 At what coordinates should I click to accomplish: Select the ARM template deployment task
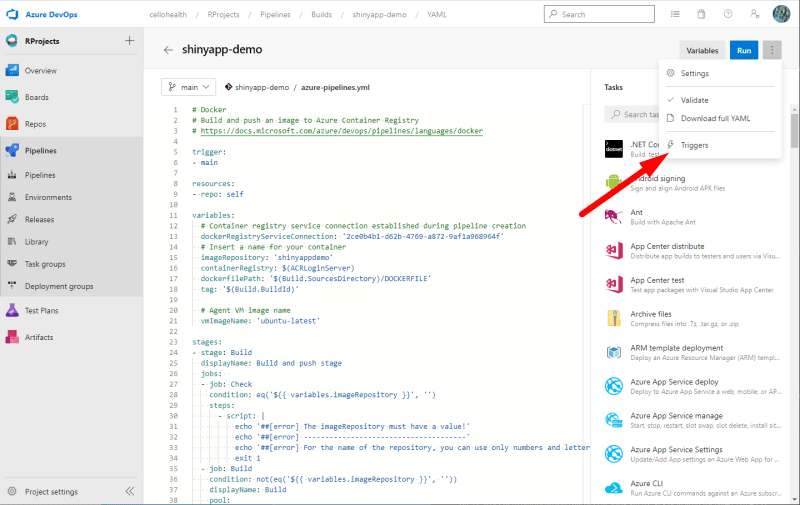(x=693, y=352)
